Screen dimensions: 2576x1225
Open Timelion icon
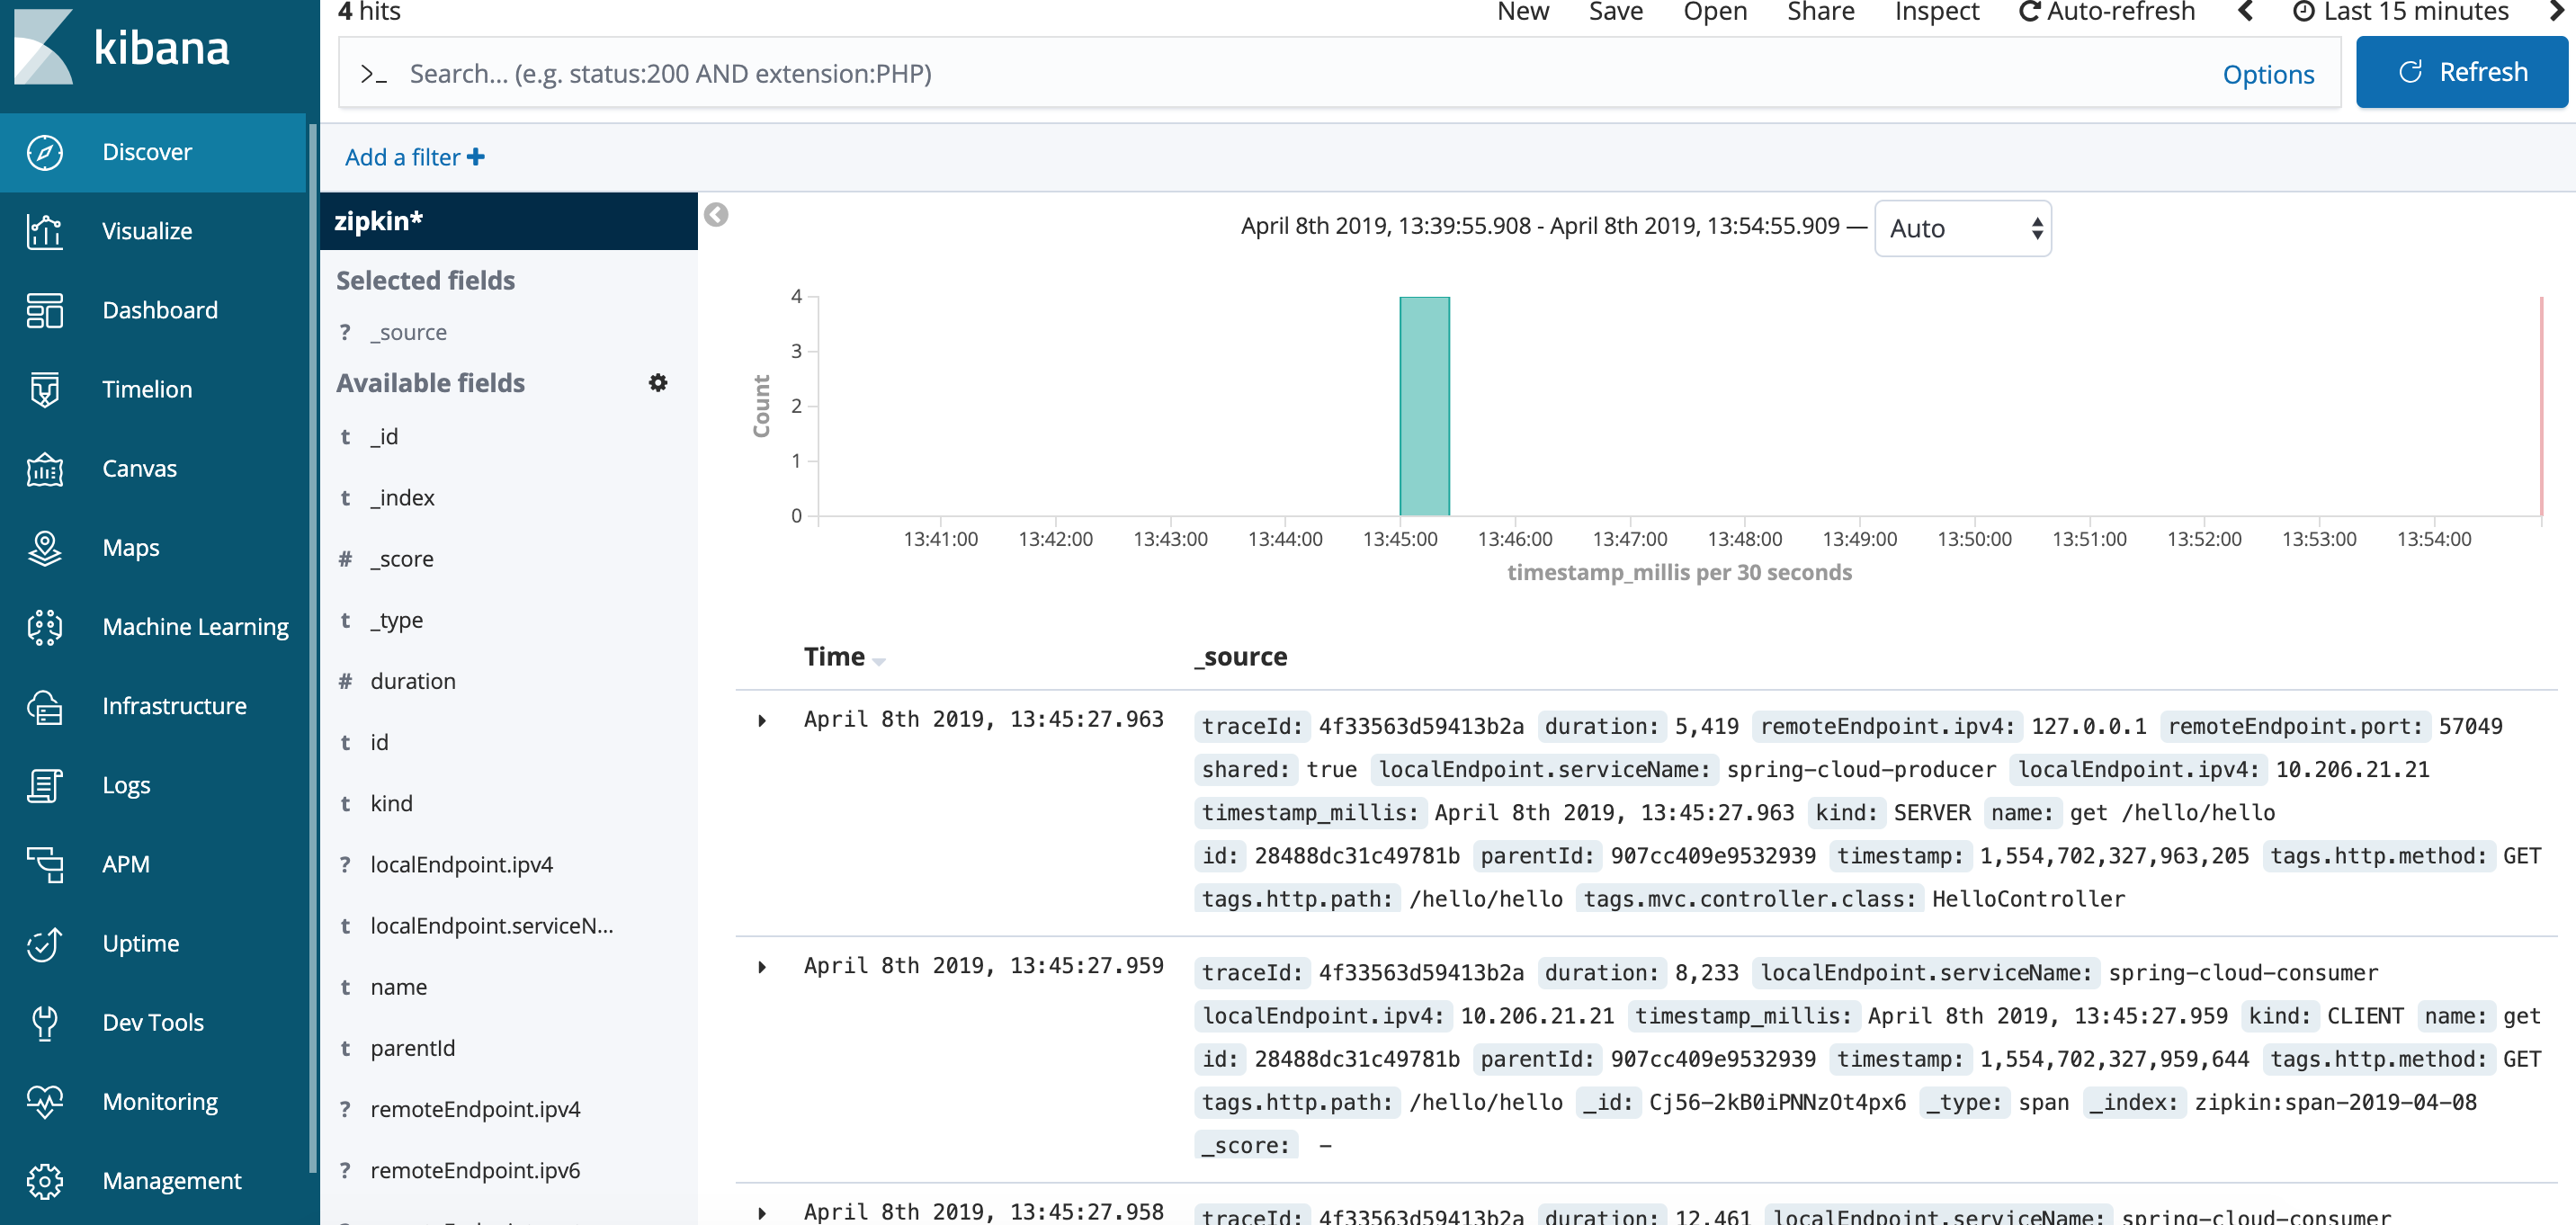(x=45, y=389)
